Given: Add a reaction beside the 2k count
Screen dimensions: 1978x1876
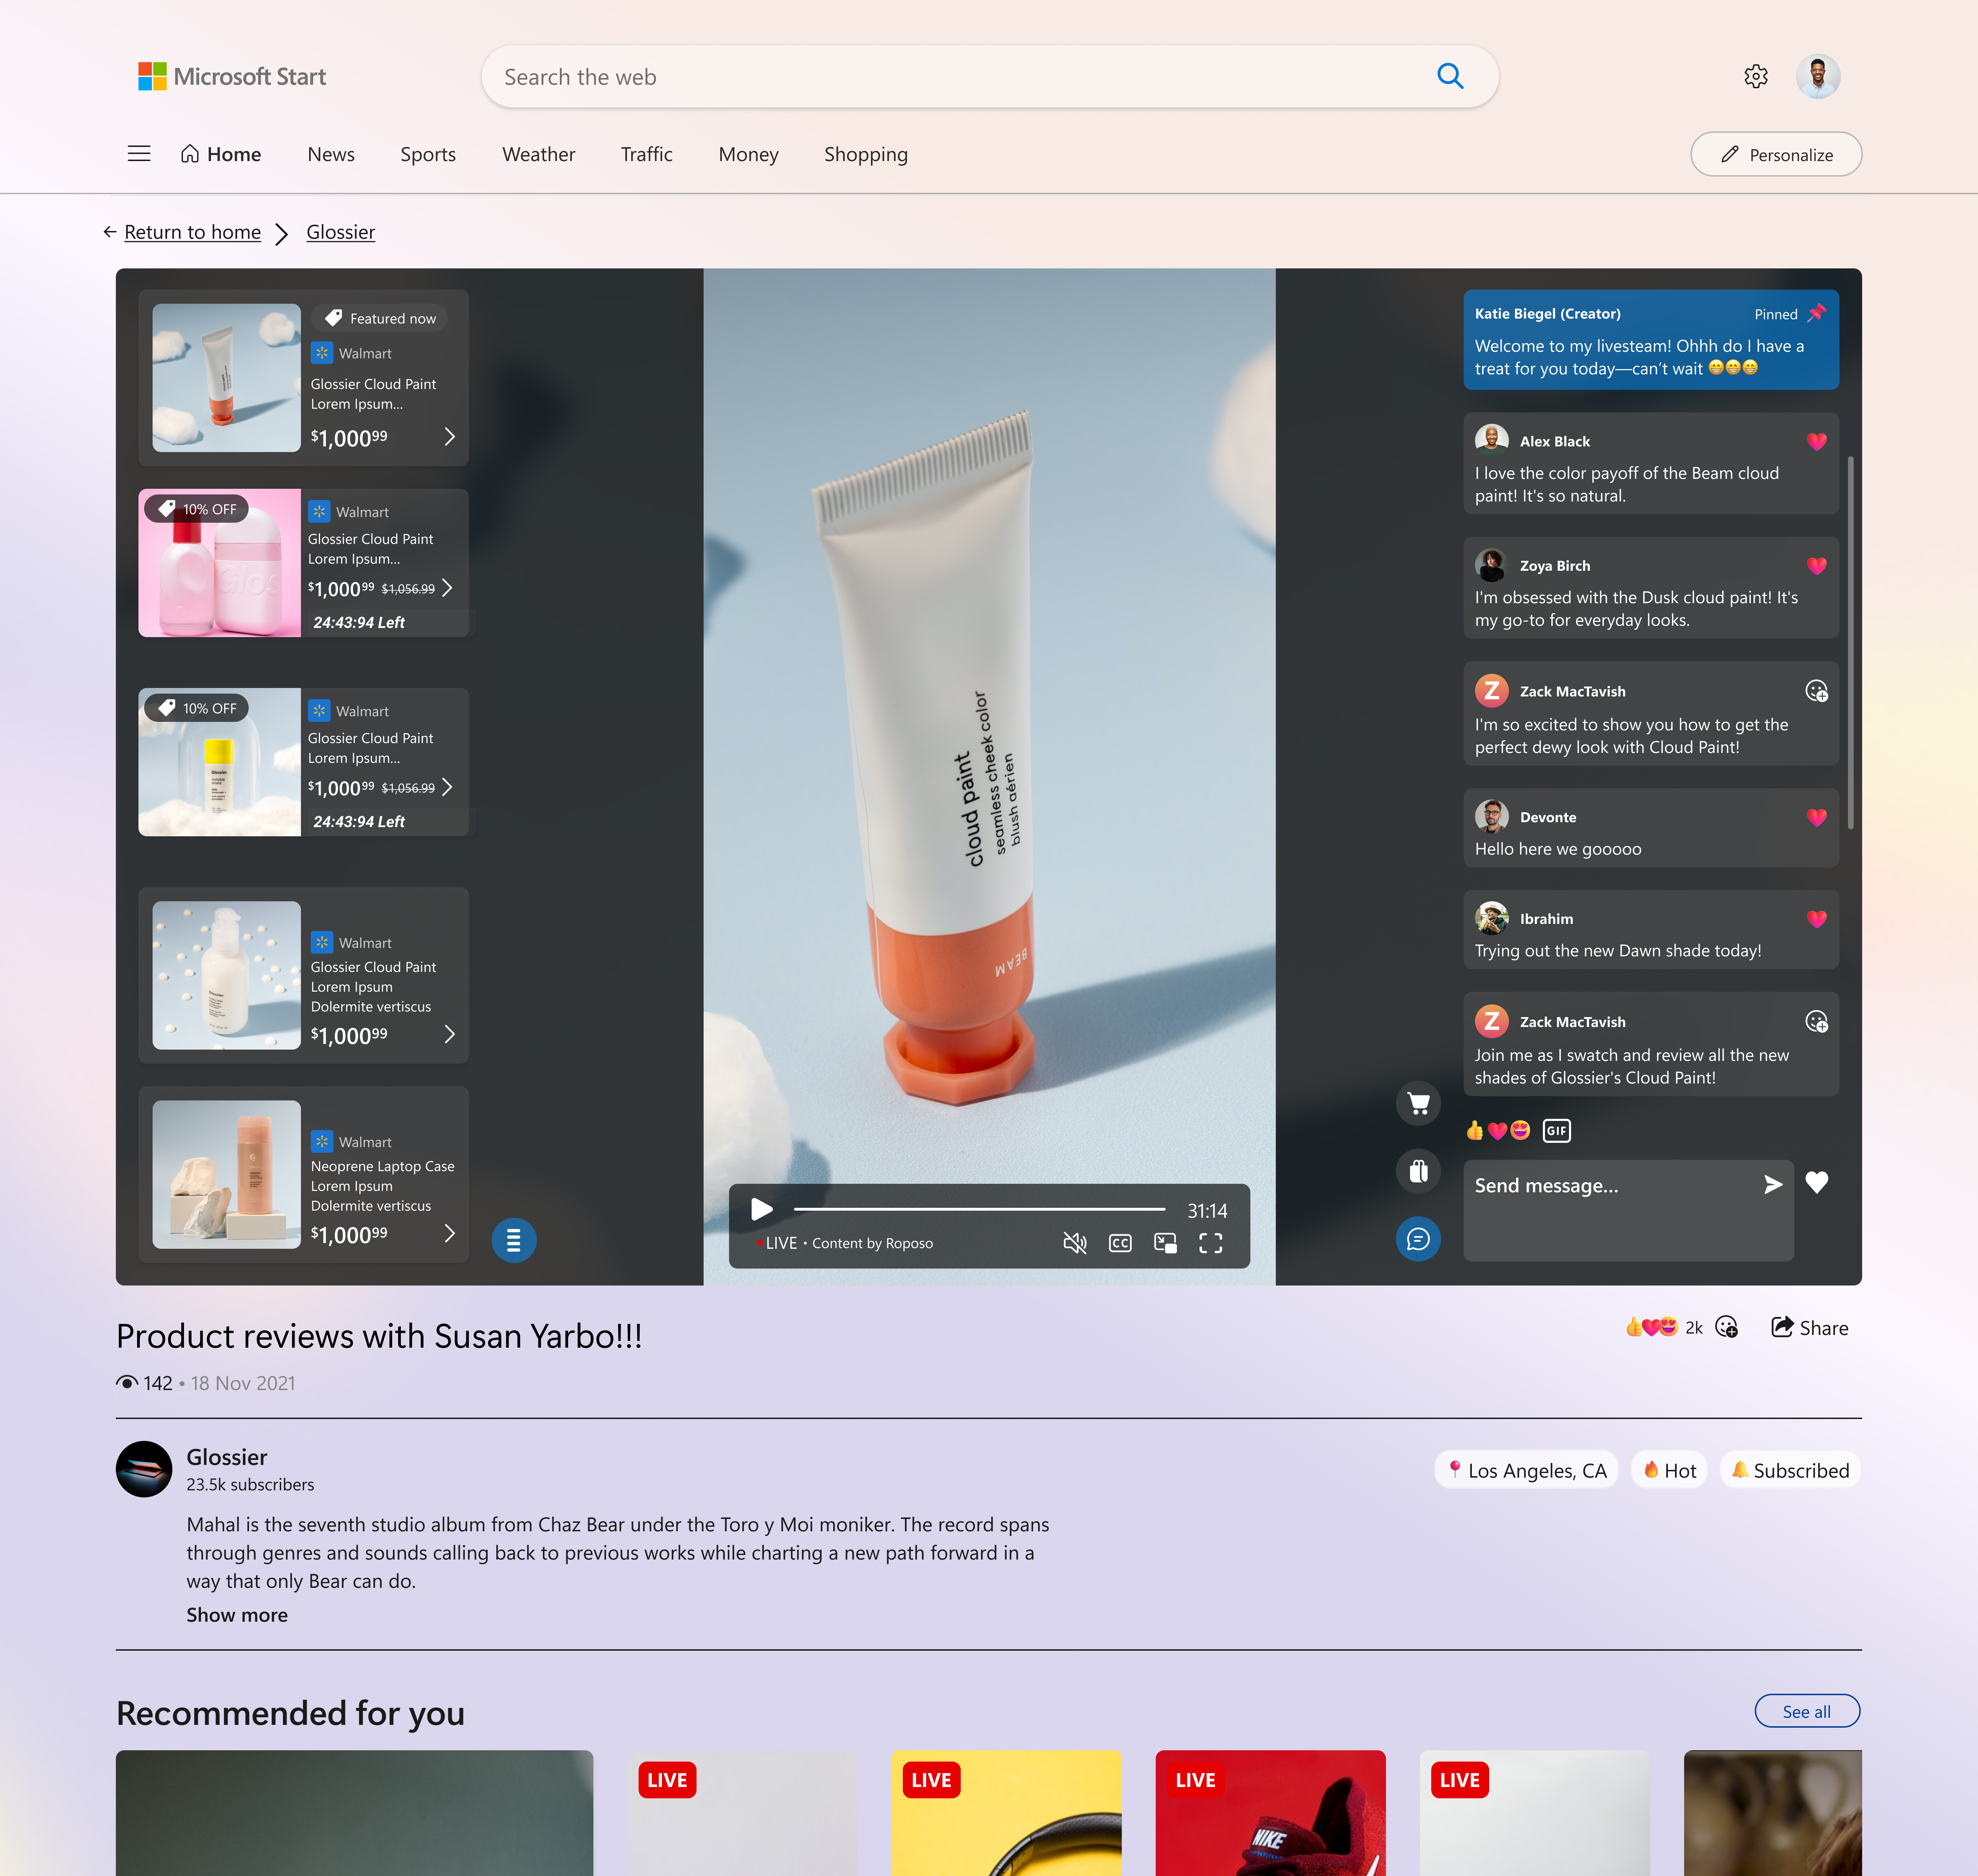Looking at the screenshot, I should 1726,1327.
